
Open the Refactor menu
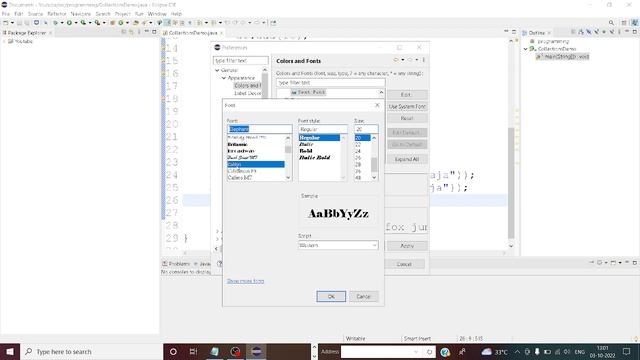tap(57, 14)
